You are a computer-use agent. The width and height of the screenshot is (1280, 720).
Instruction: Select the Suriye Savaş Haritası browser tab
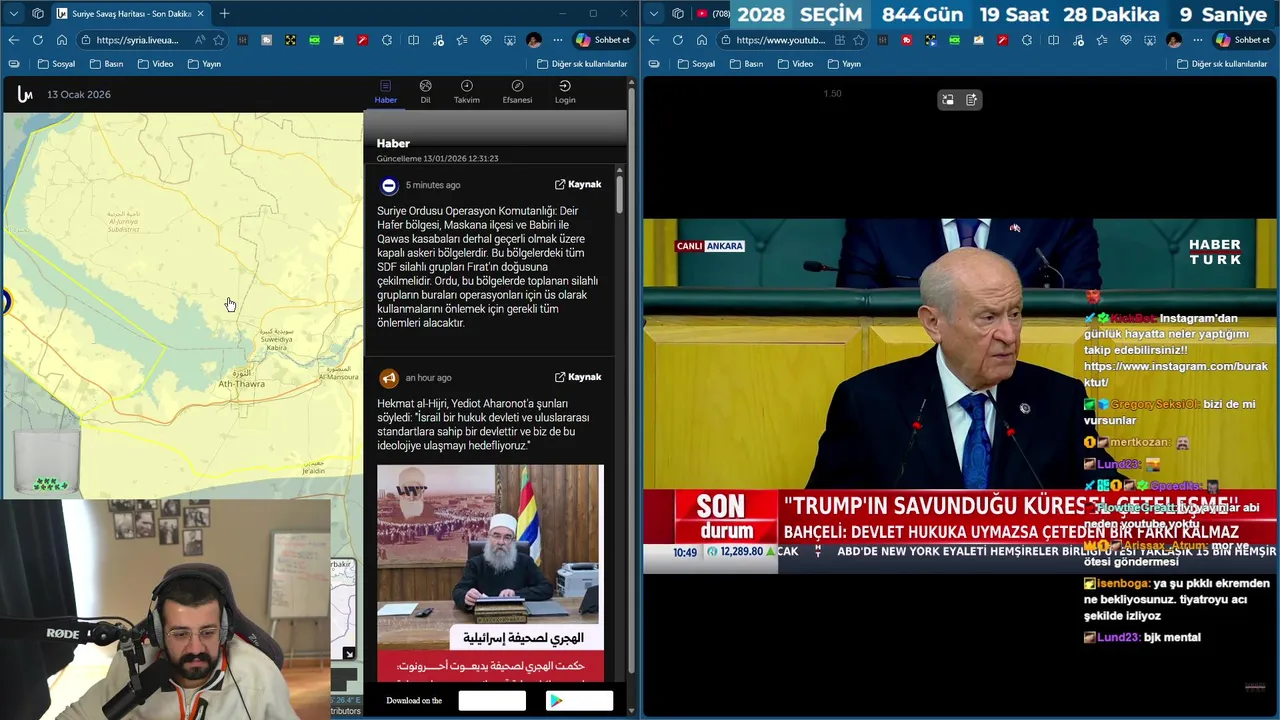coord(130,13)
